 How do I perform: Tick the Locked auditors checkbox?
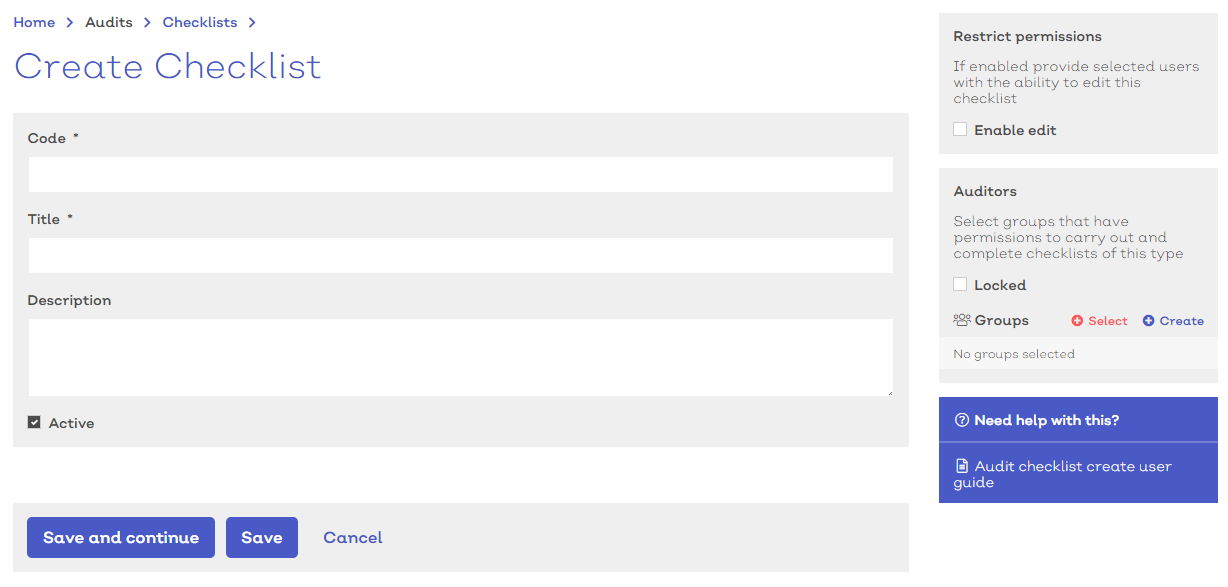click(960, 284)
